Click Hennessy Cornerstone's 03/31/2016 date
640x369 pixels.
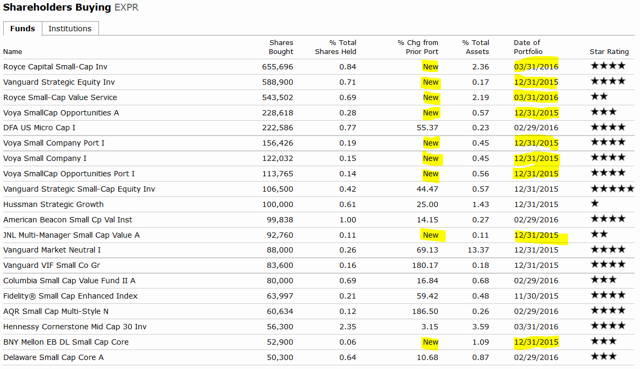click(536, 327)
